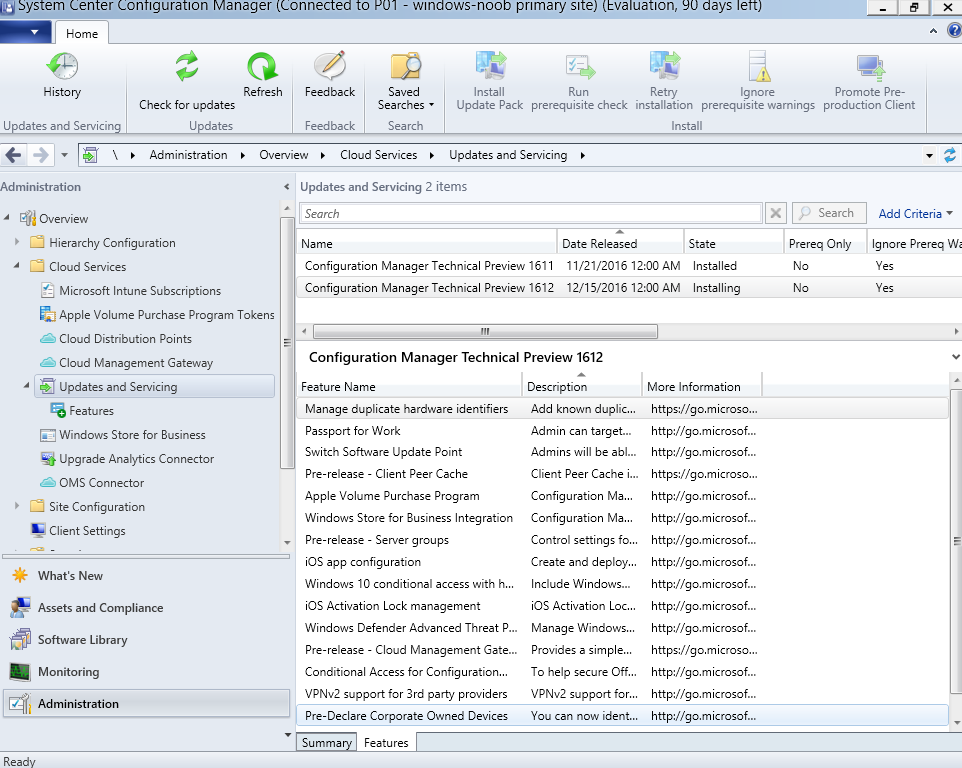Viewport: 962px width, 768px height.
Task: Select iOS Activation Lock management feature
Action: (x=622, y=606)
